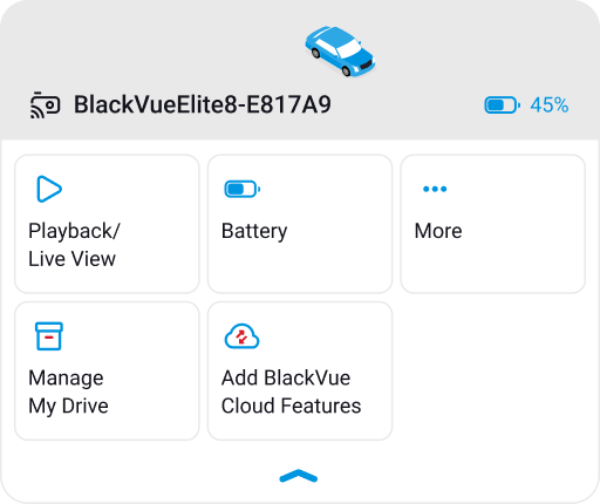The image size is (600, 504).
Task: Click the "Cloud Features" label text
Action: (x=291, y=406)
